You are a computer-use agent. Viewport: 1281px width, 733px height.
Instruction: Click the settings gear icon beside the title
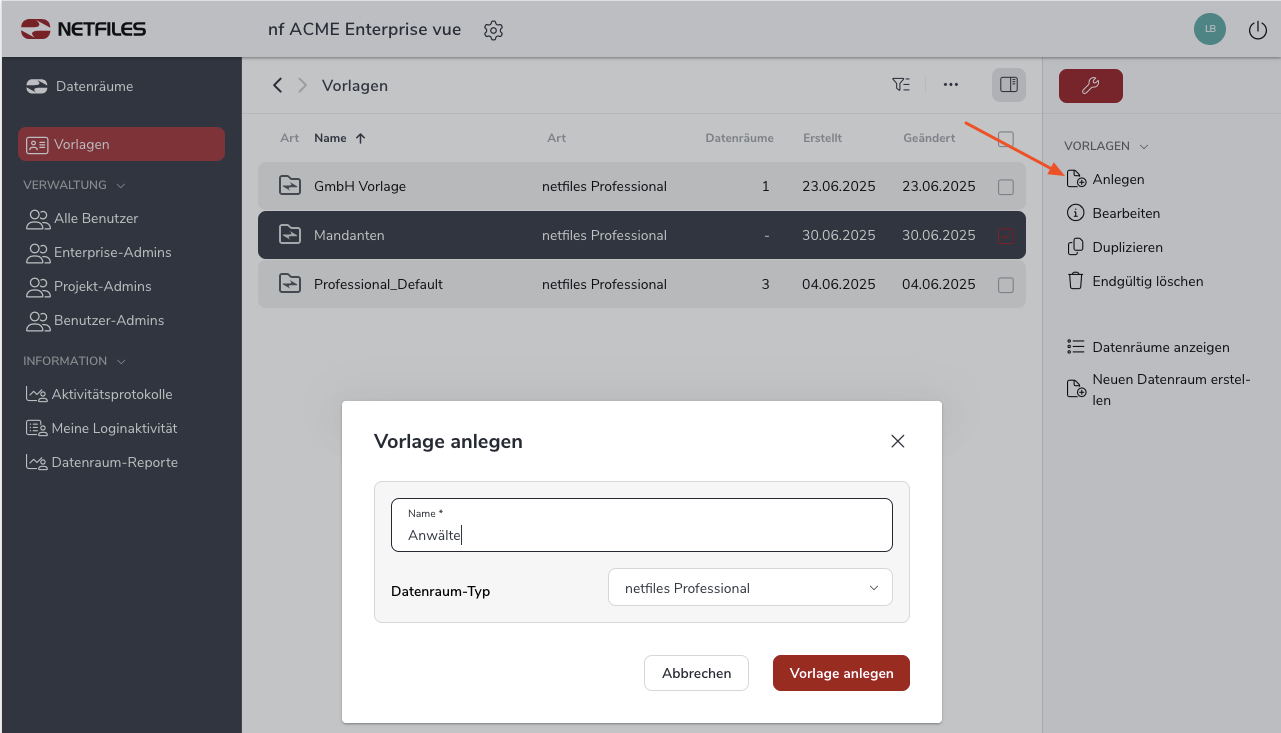493,30
